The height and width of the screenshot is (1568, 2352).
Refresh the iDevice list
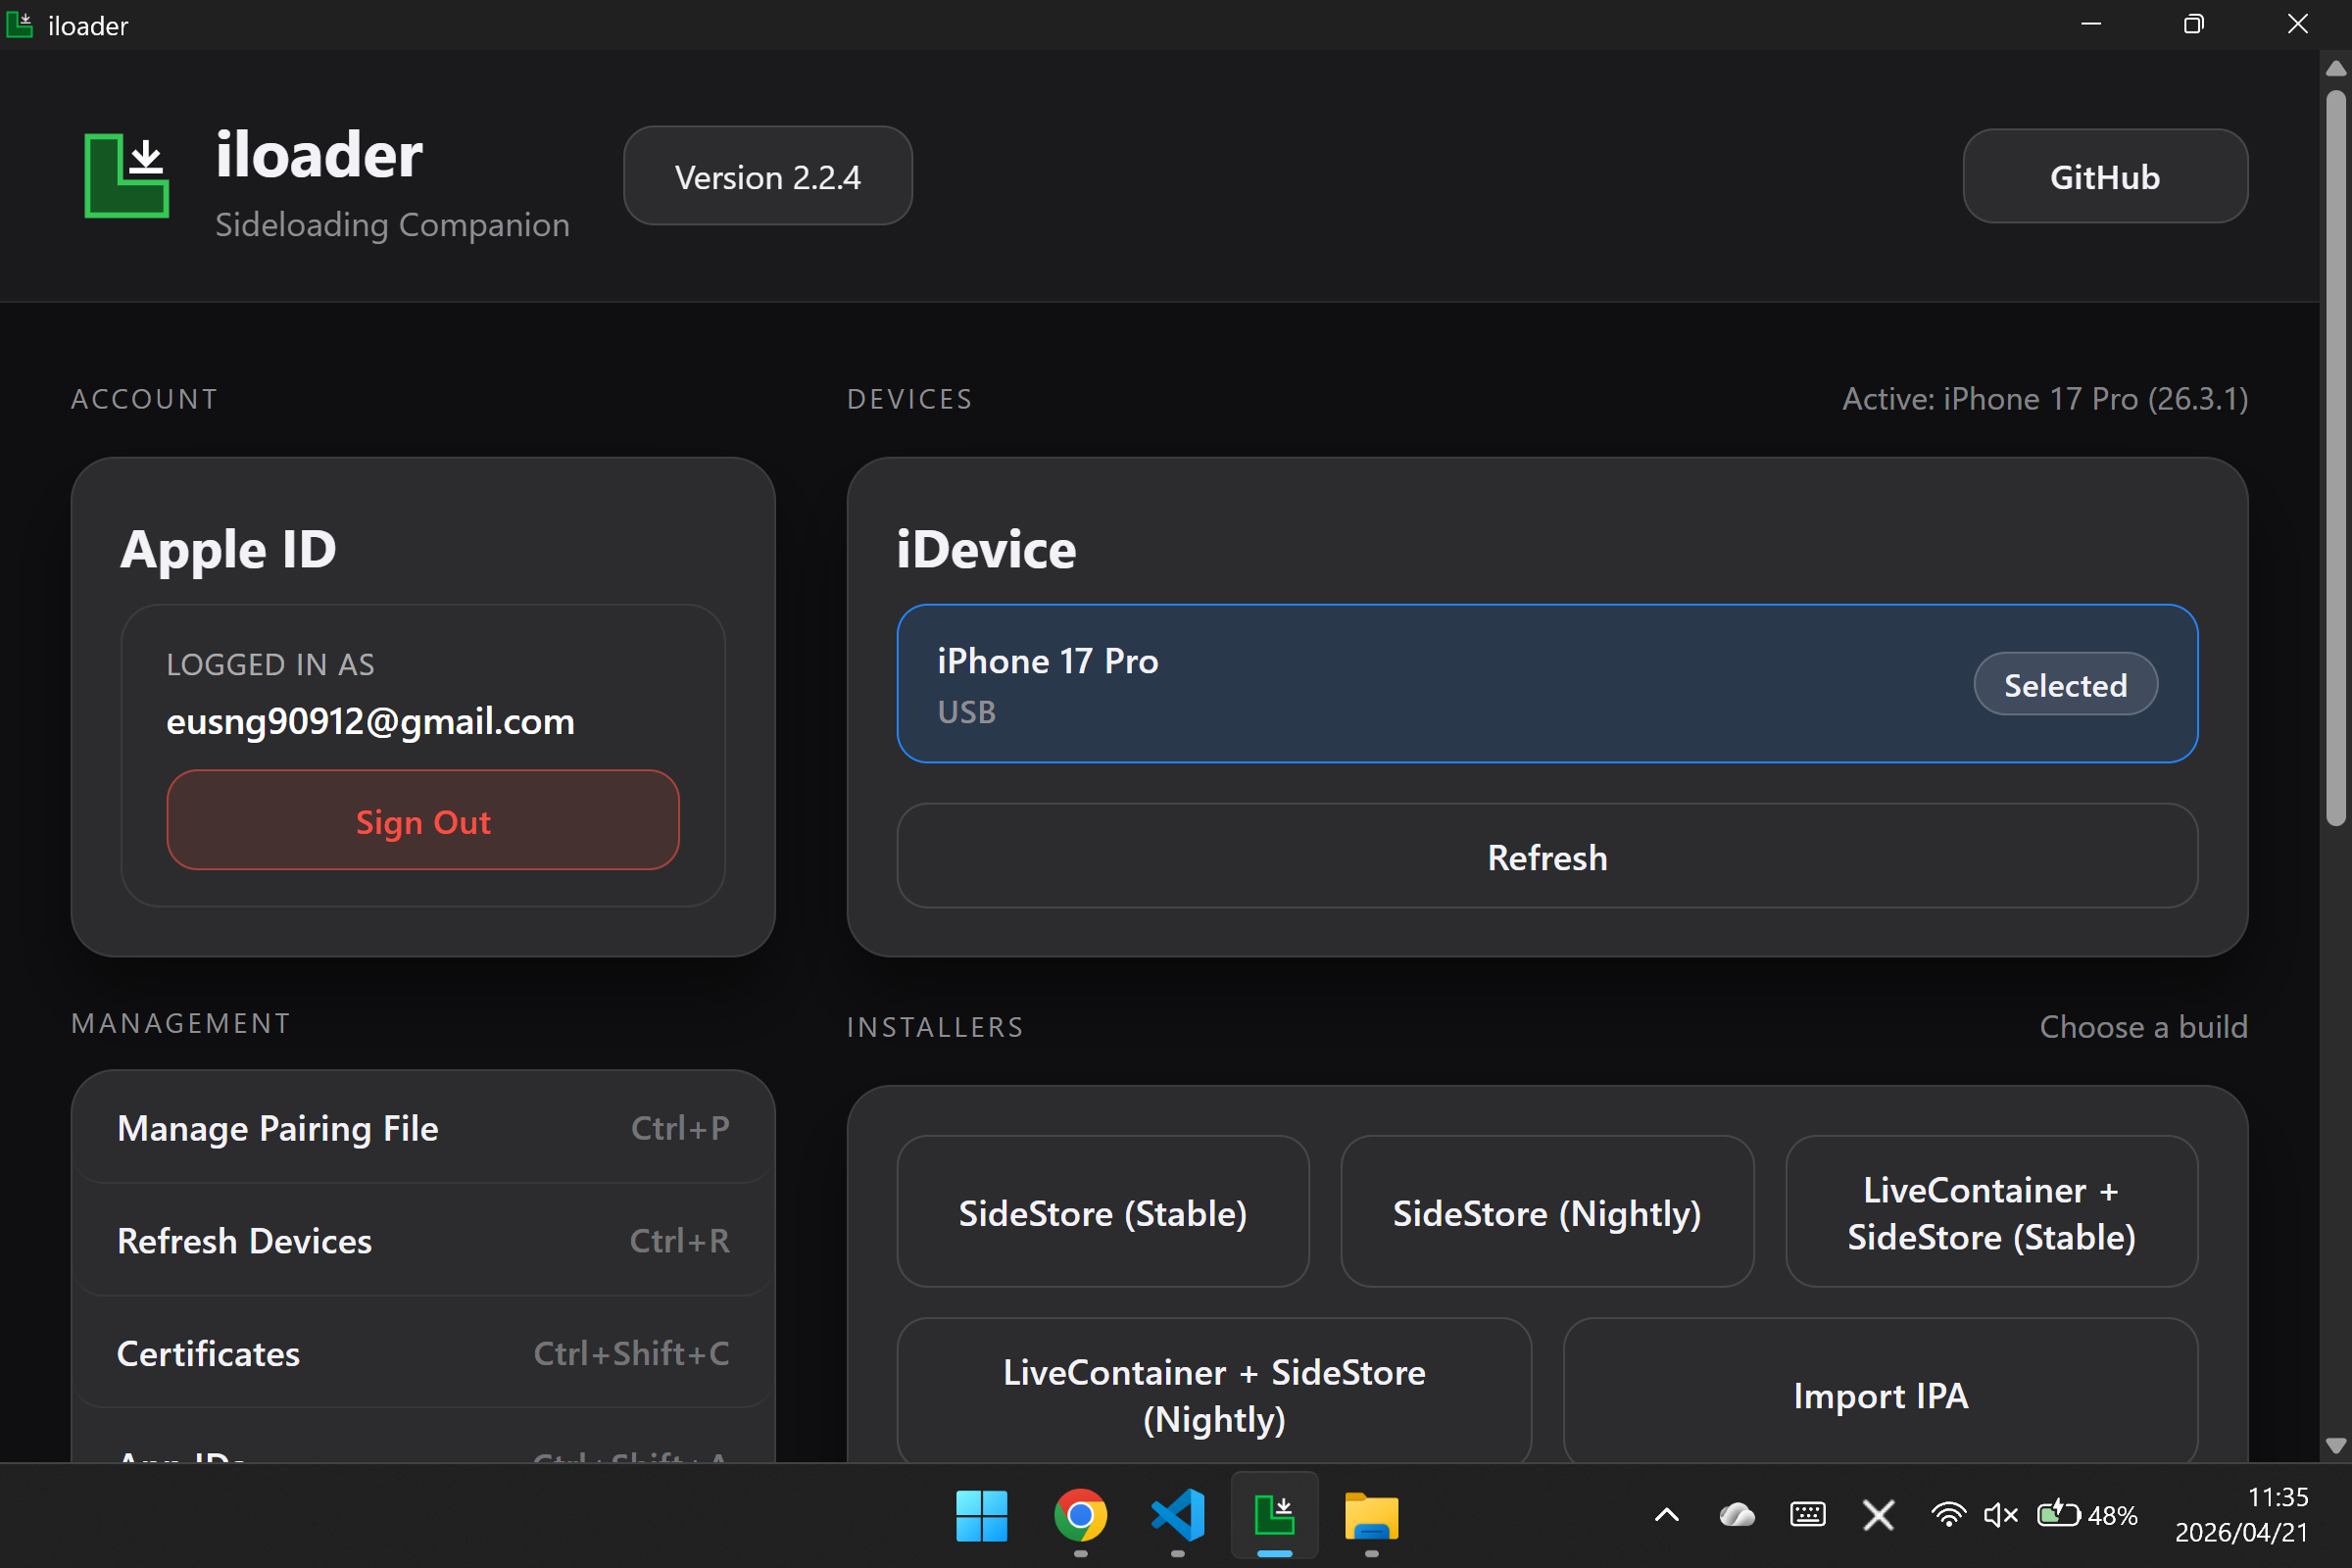coord(1547,857)
